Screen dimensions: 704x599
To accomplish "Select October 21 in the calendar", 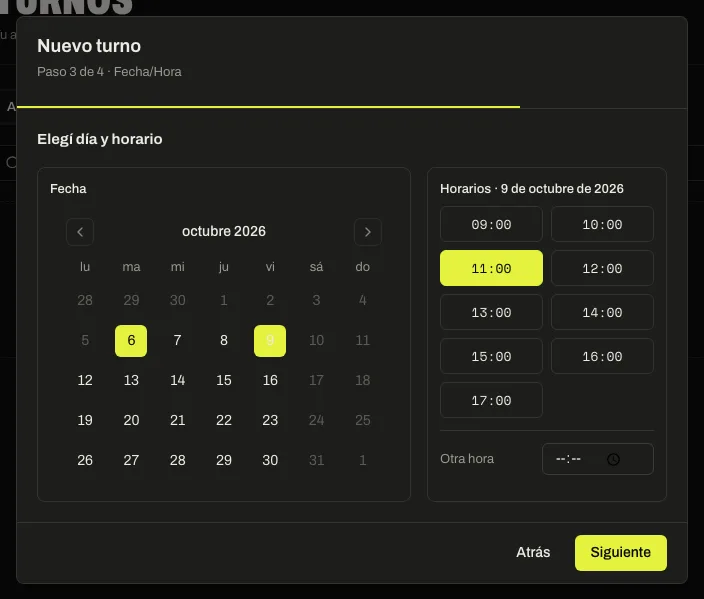I will pos(177,420).
